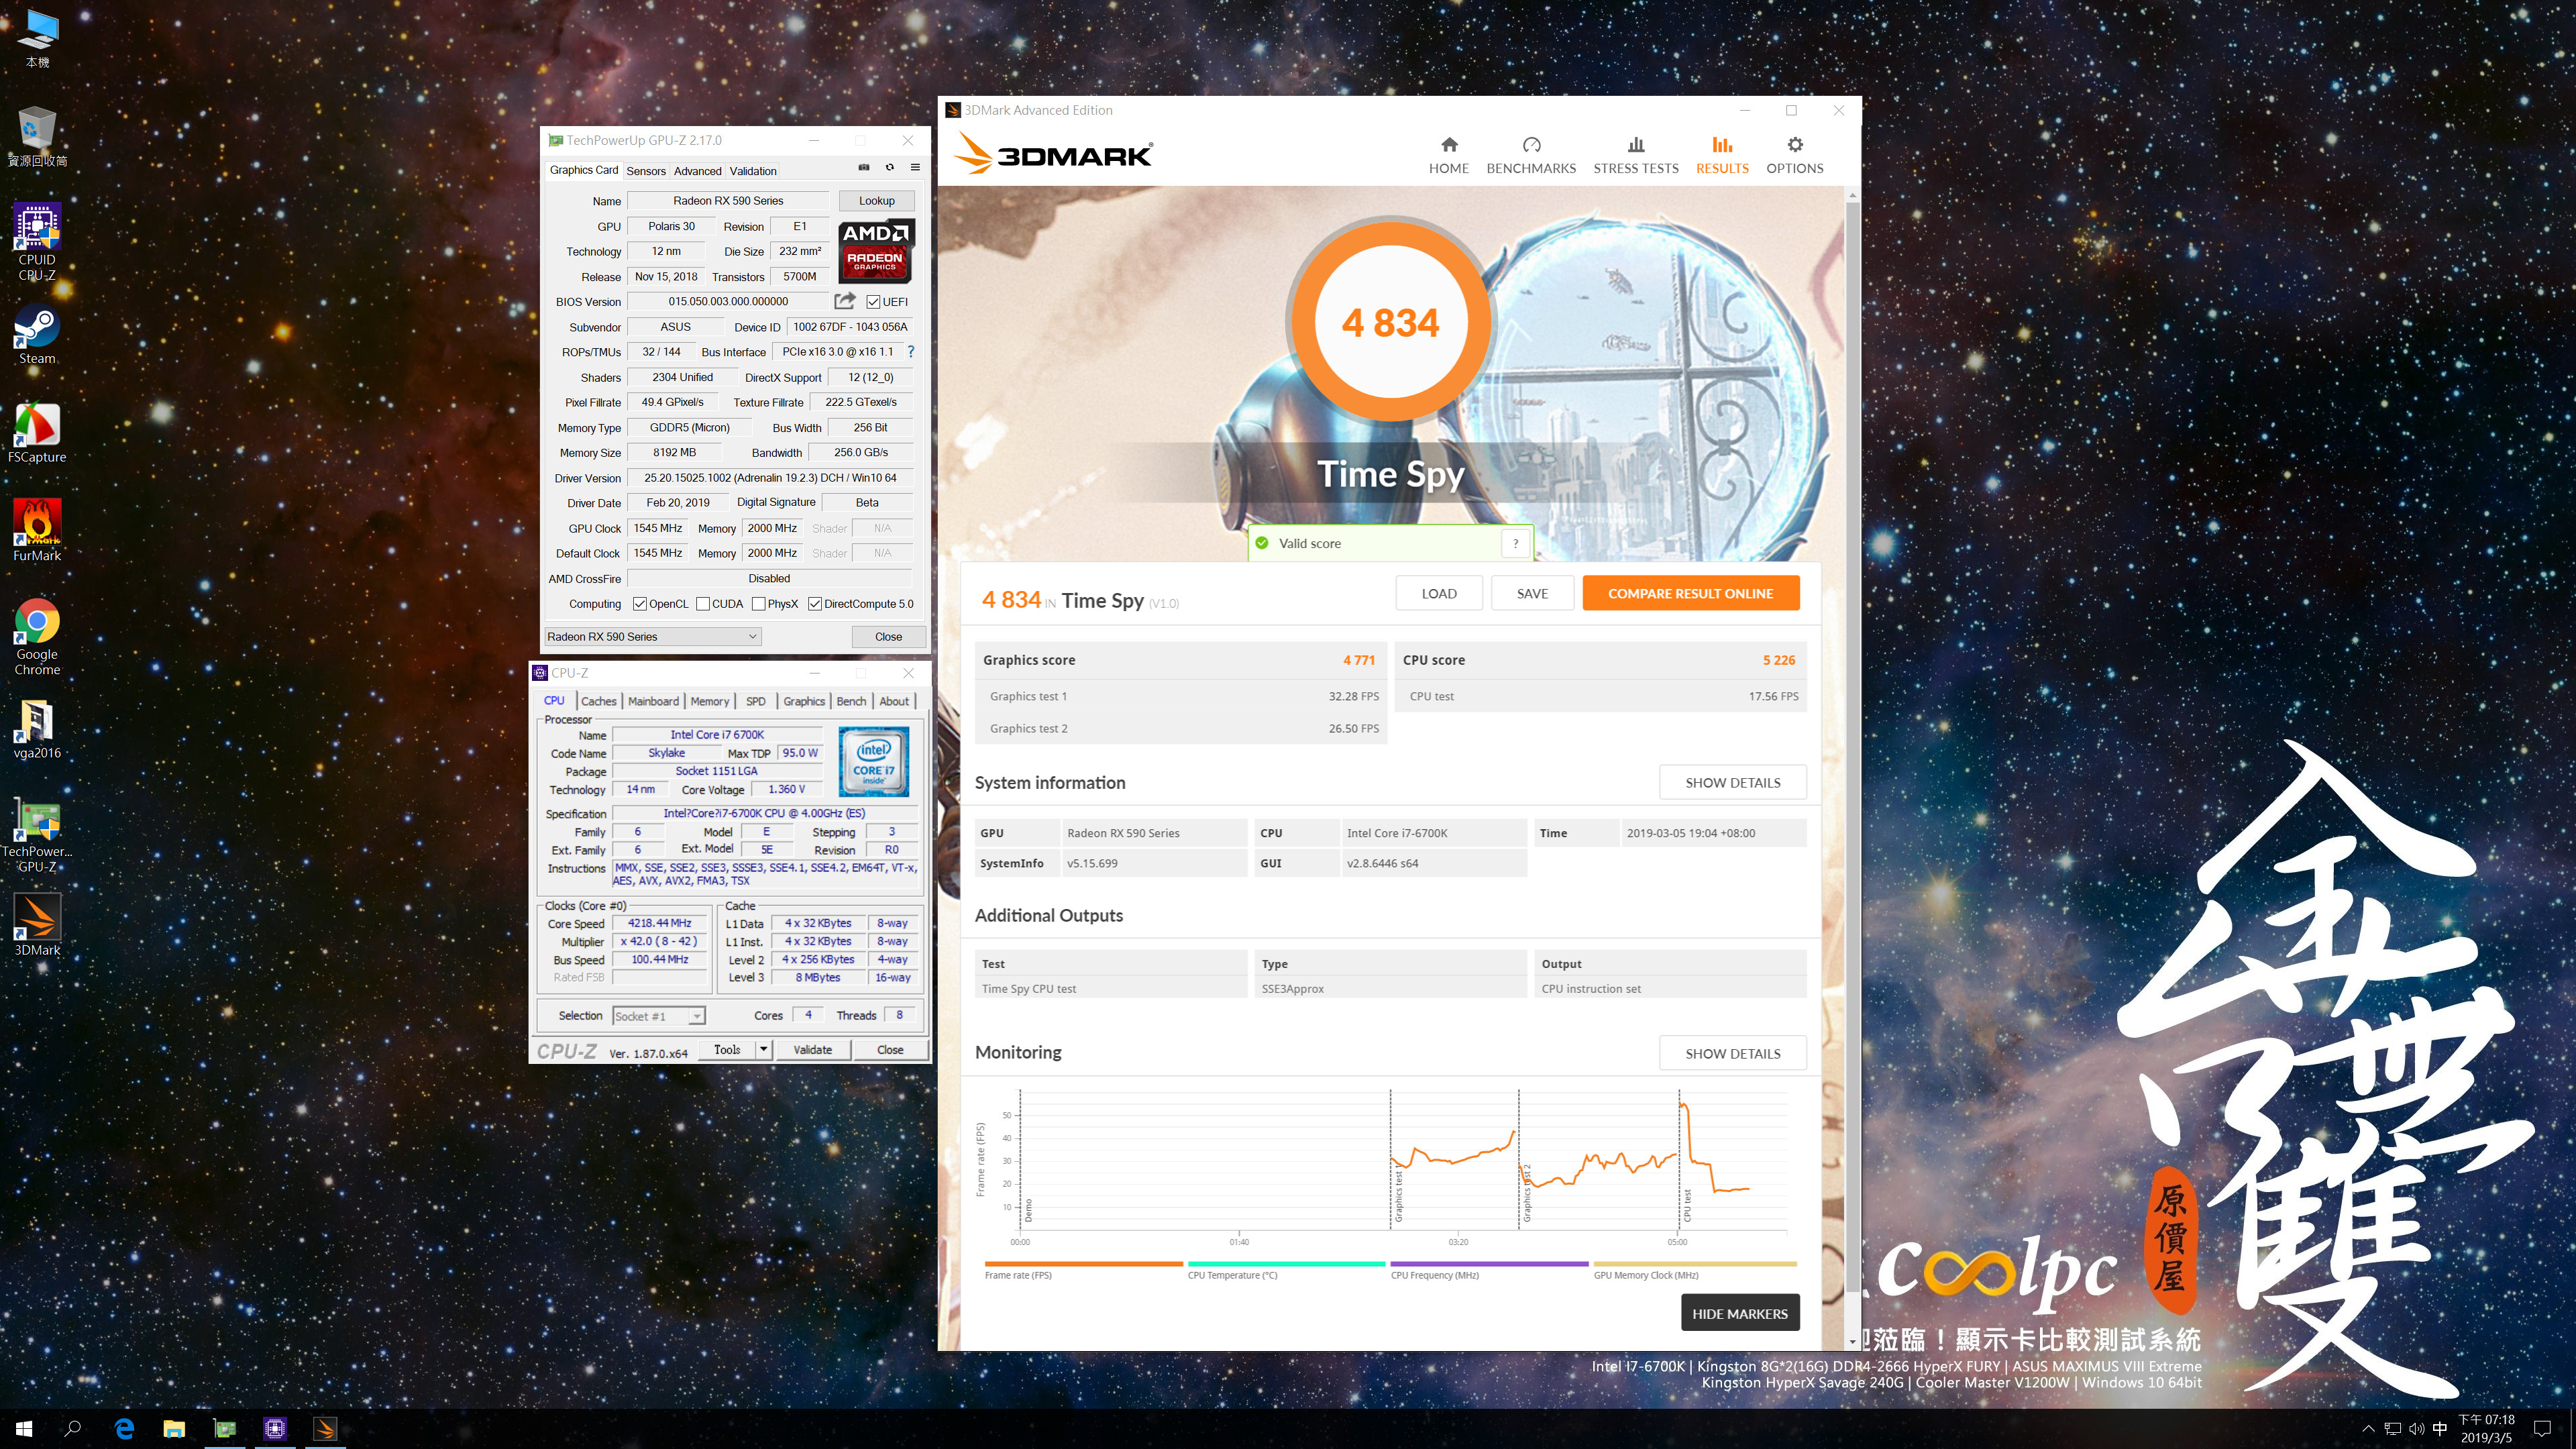Go to the BENCHMARKS section
Image resolution: width=2576 pixels, height=1449 pixels.
pos(1530,155)
